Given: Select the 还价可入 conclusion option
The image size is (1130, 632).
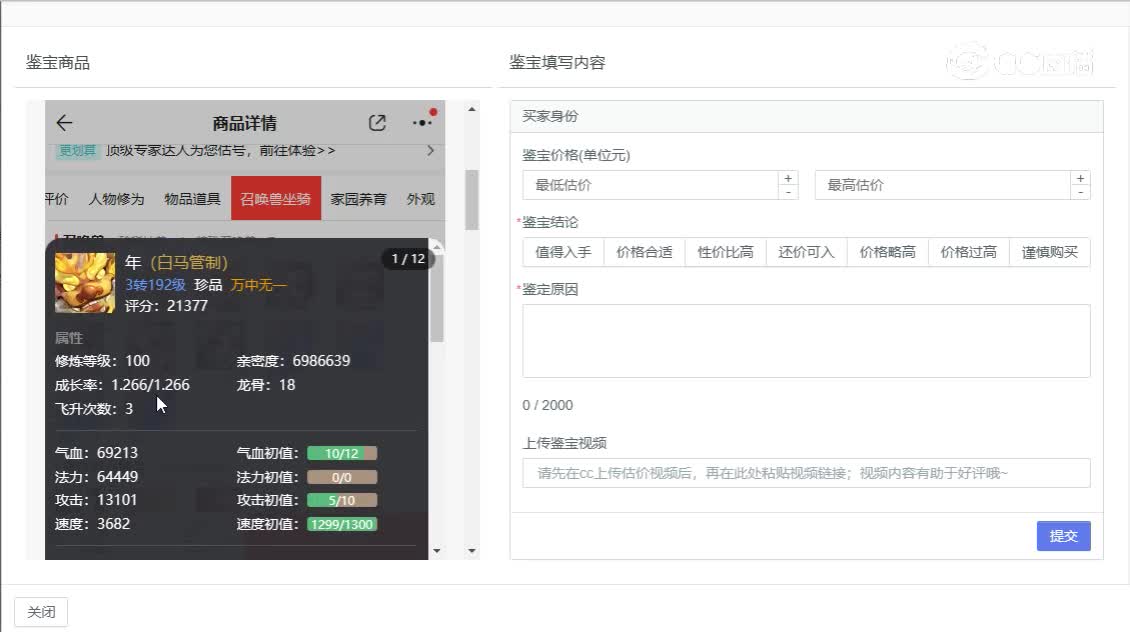Looking at the screenshot, I should (x=806, y=252).
